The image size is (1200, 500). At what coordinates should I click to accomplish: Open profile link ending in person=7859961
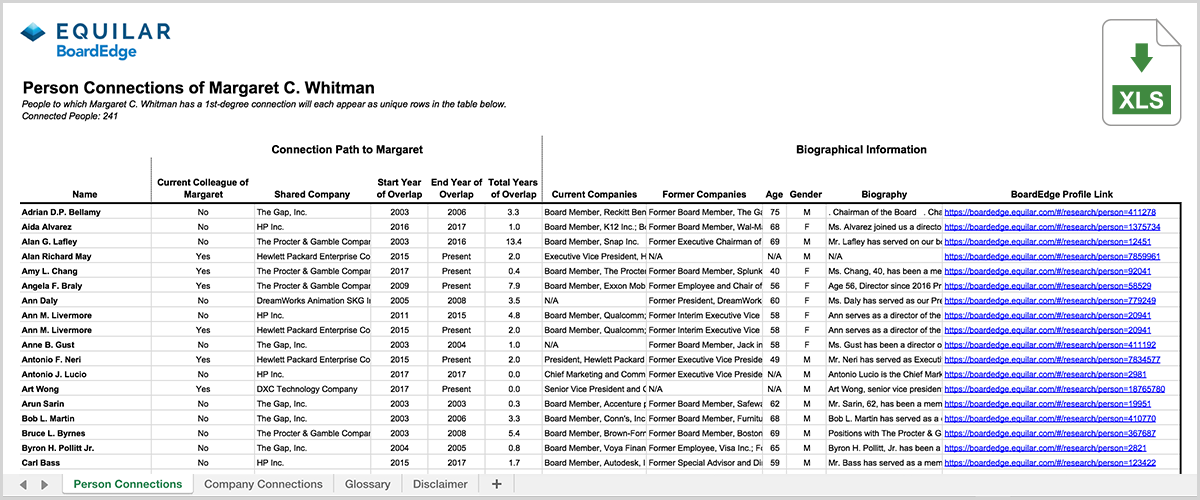[x=1052, y=256]
